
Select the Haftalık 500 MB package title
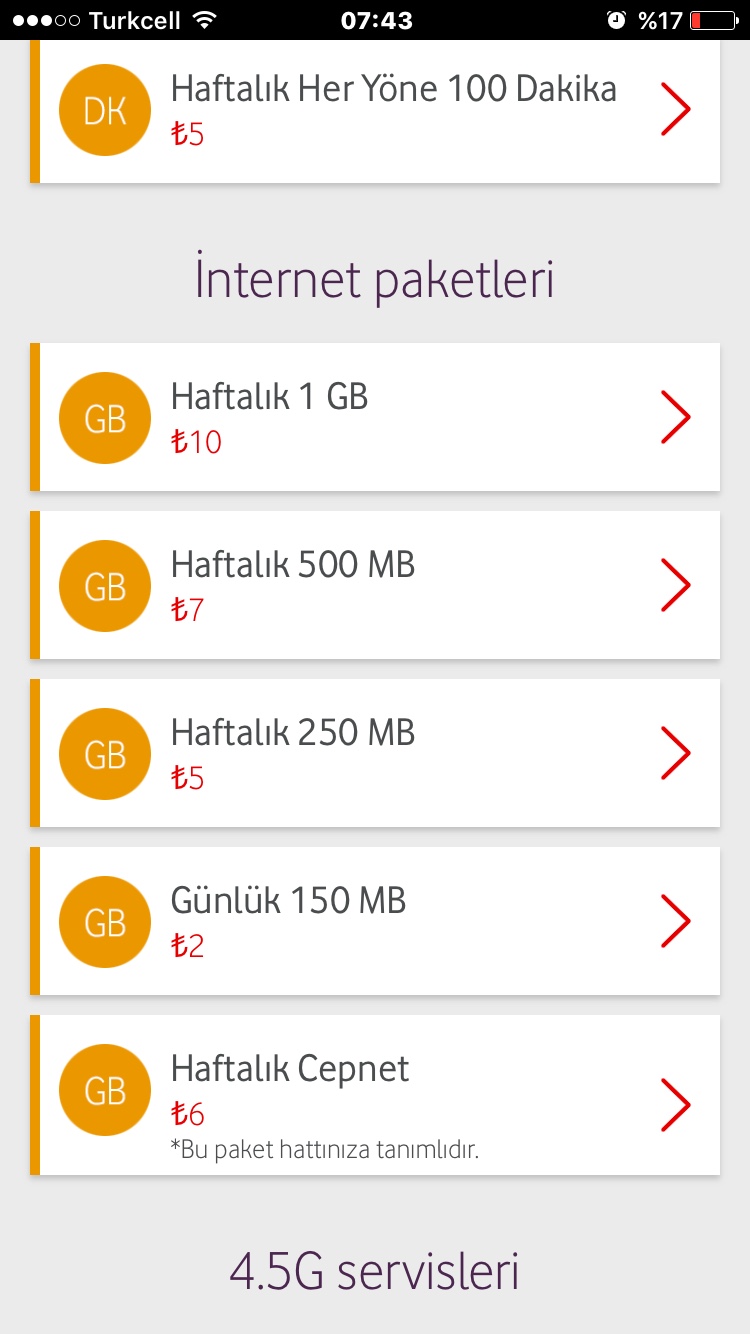tap(293, 565)
